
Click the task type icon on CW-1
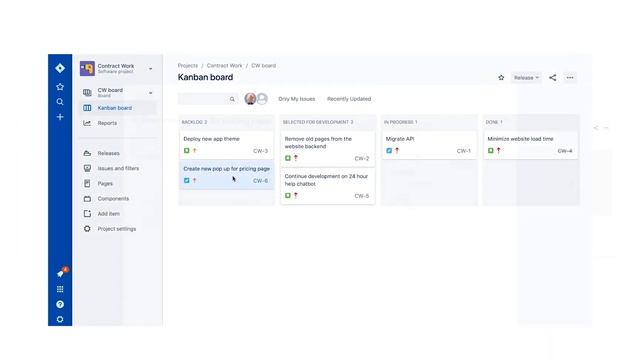pos(389,151)
